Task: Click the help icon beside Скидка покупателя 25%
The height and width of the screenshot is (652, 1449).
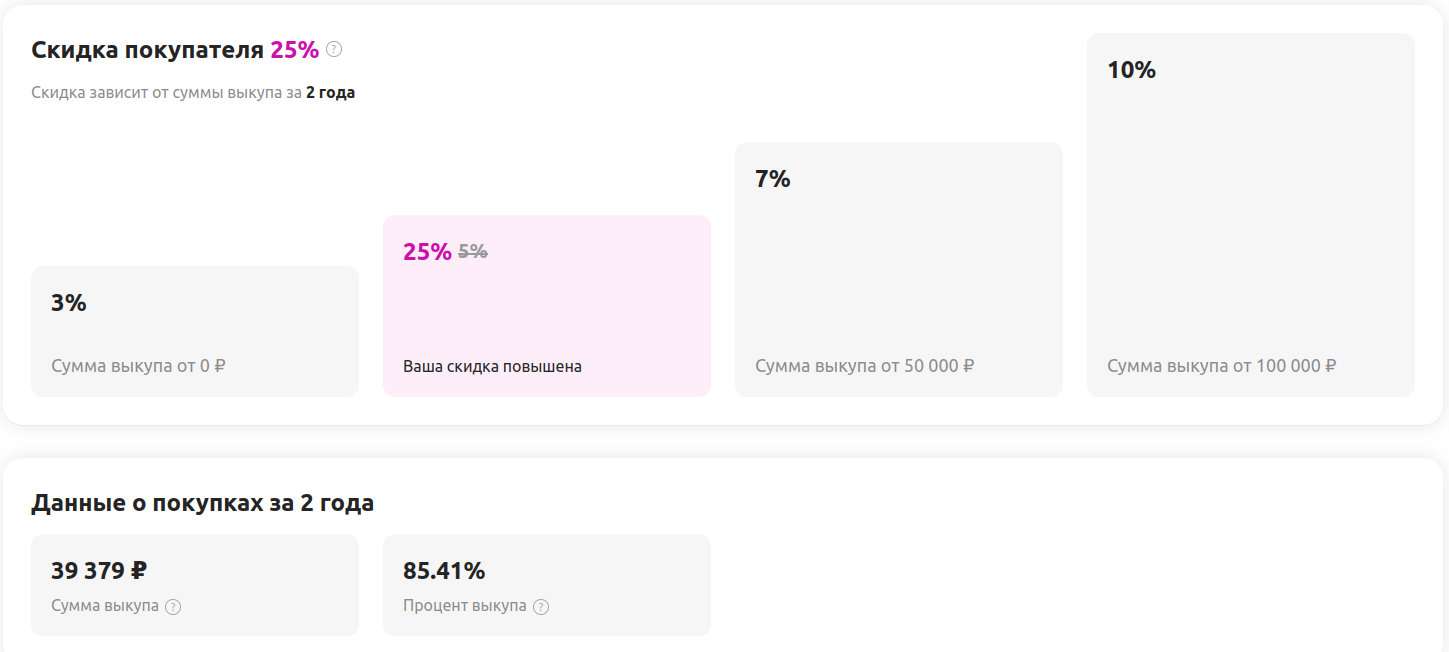Action: pos(334,49)
